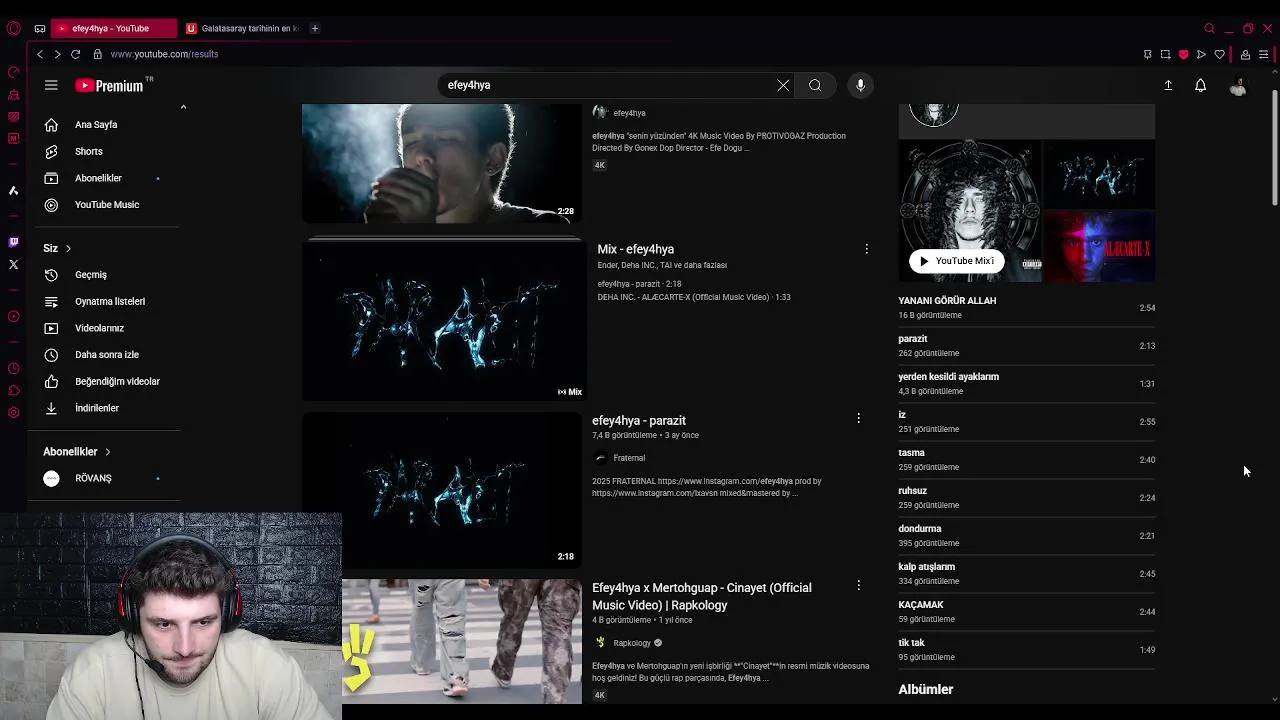Open parazit 2:18 video thumbnail
The image size is (1280, 720).
[x=442, y=490]
